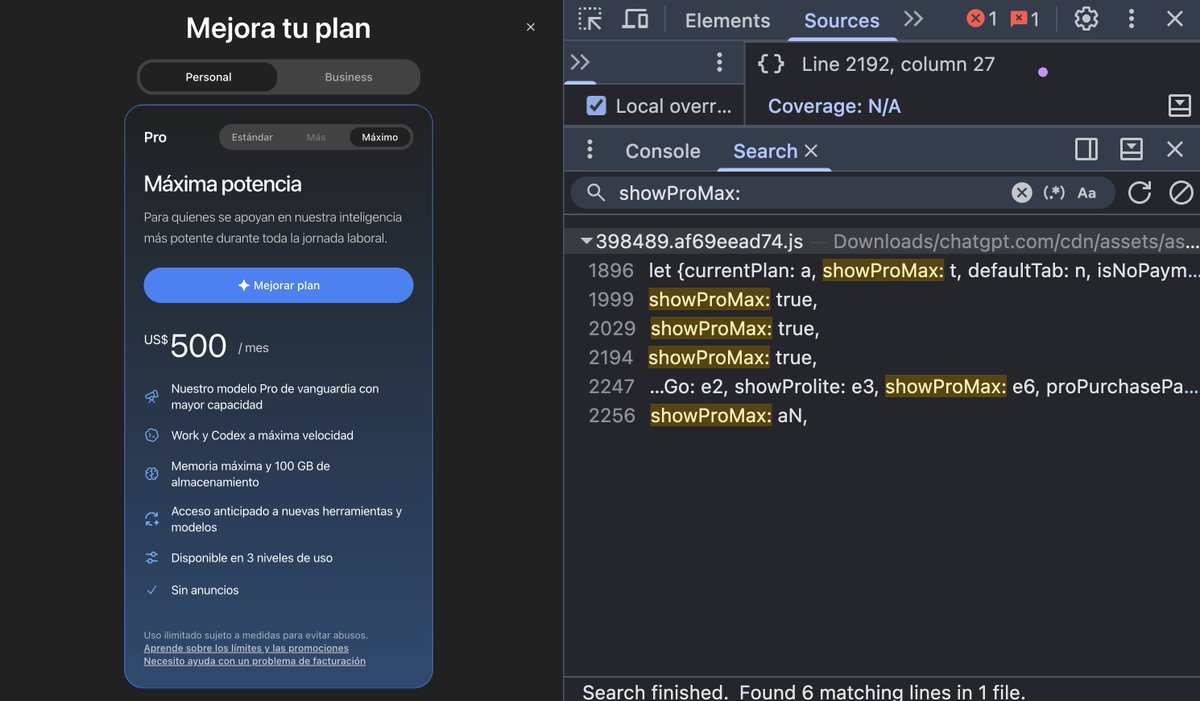Open search result on line 2256

pos(882,415)
